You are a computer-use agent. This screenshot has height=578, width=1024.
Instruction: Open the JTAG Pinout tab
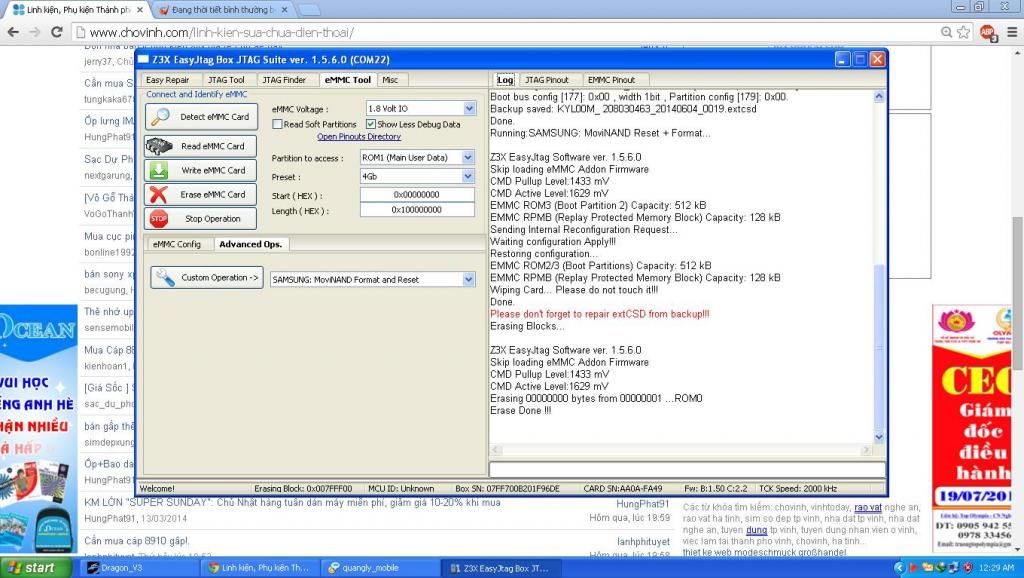(x=547, y=80)
